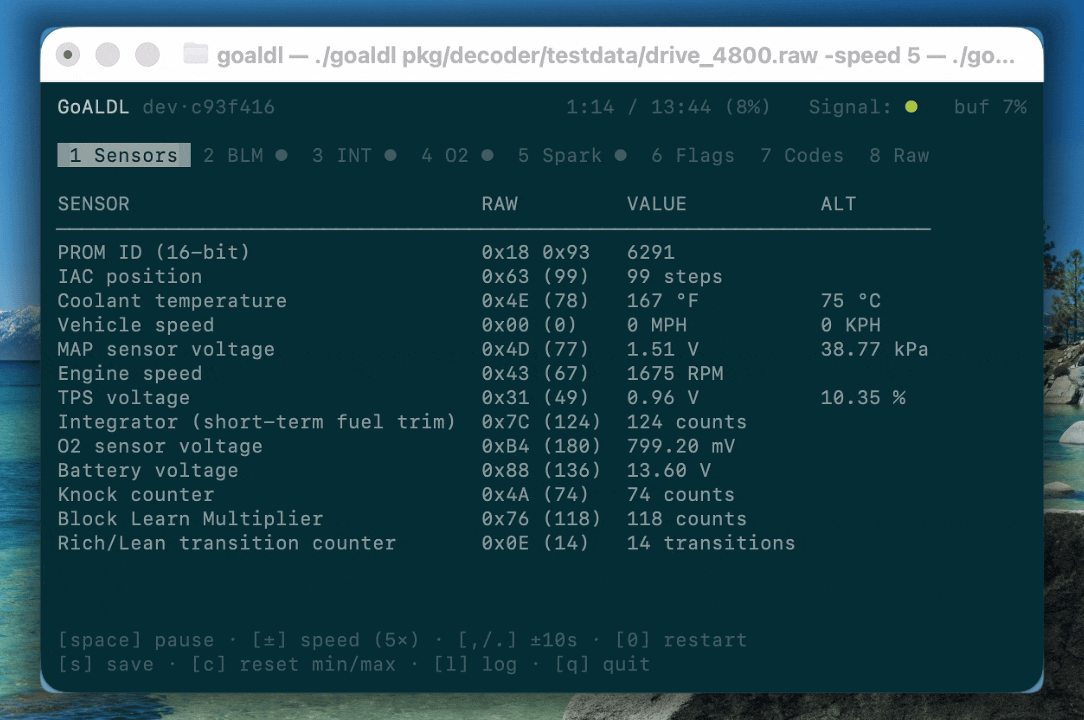1084x720 pixels.
Task: Click the dot beside O2 tab
Action: point(487,155)
